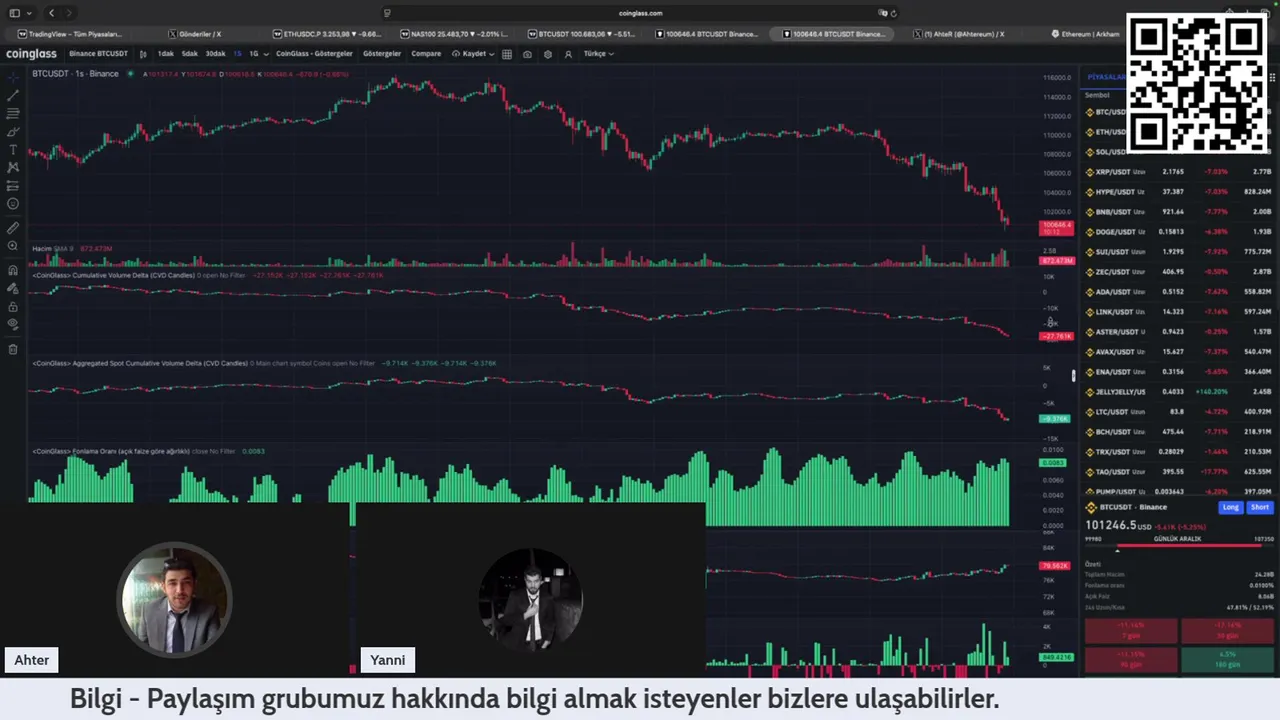This screenshot has height=720, width=1280.
Task: Select the ruler measure tool
Action: click(x=13, y=228)
